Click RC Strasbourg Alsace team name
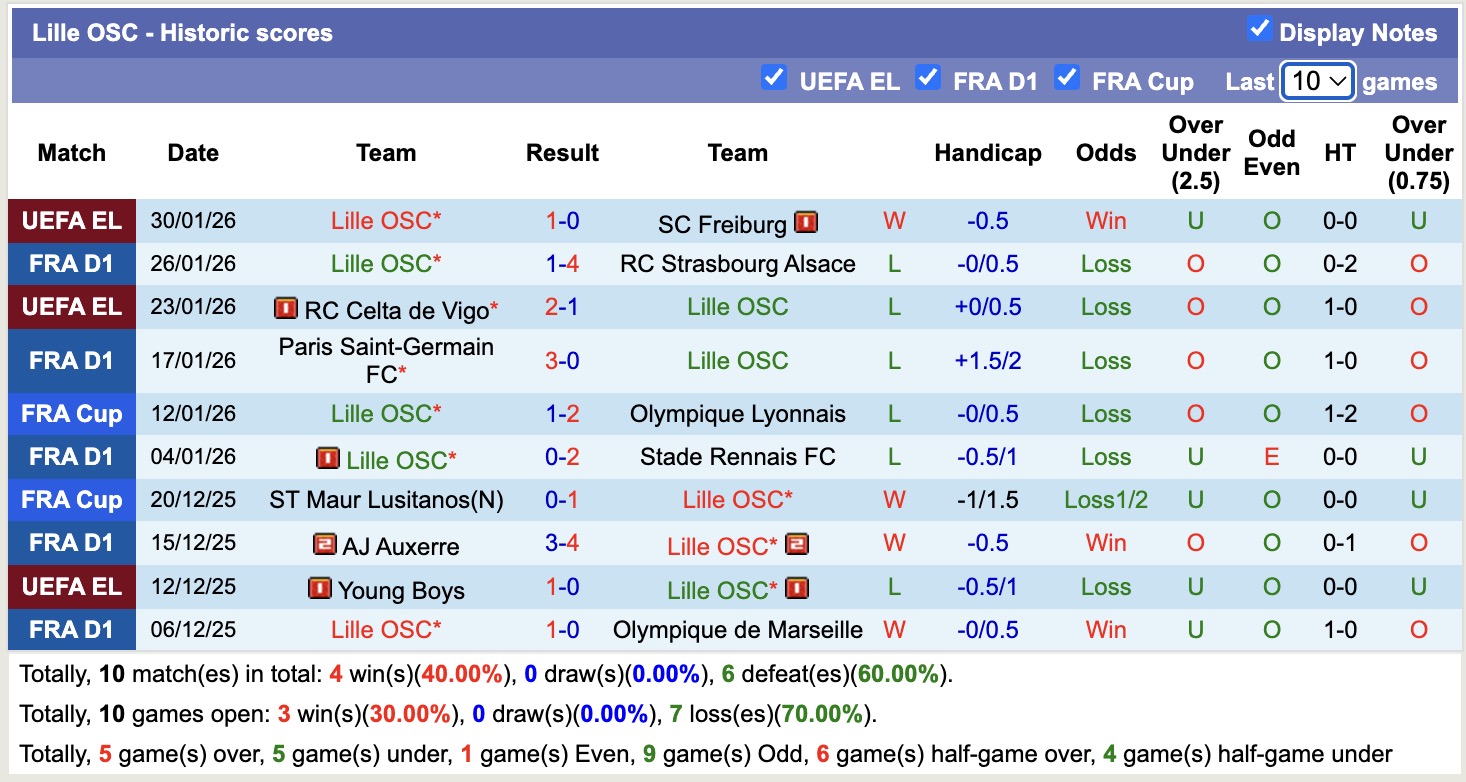This screenshot has width=1466, height=782. 737,265
